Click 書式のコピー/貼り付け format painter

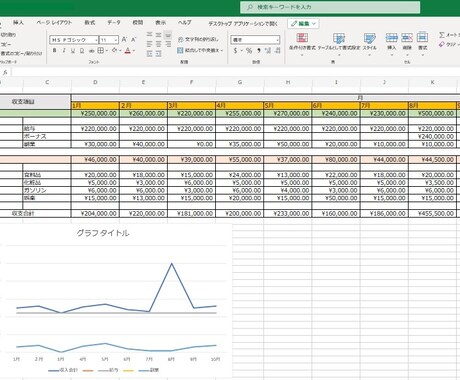pos(21,53)
